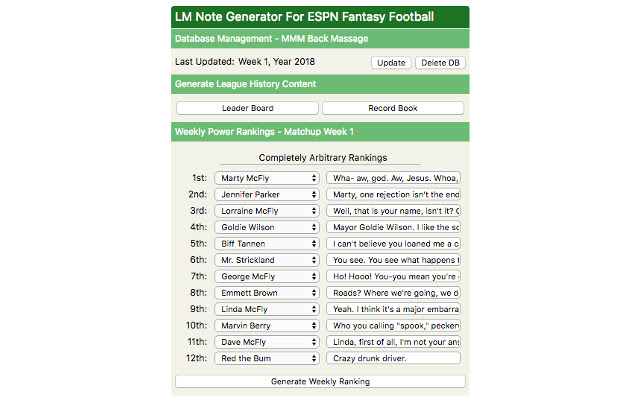
Task: Open the 8th place Emmett Brown dropdown
Action: (267, 292)
